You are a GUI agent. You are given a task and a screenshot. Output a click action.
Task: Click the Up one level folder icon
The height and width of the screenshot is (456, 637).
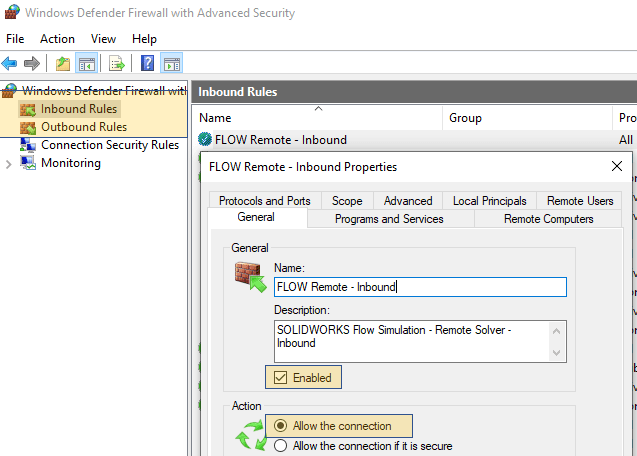pos(63,64)
